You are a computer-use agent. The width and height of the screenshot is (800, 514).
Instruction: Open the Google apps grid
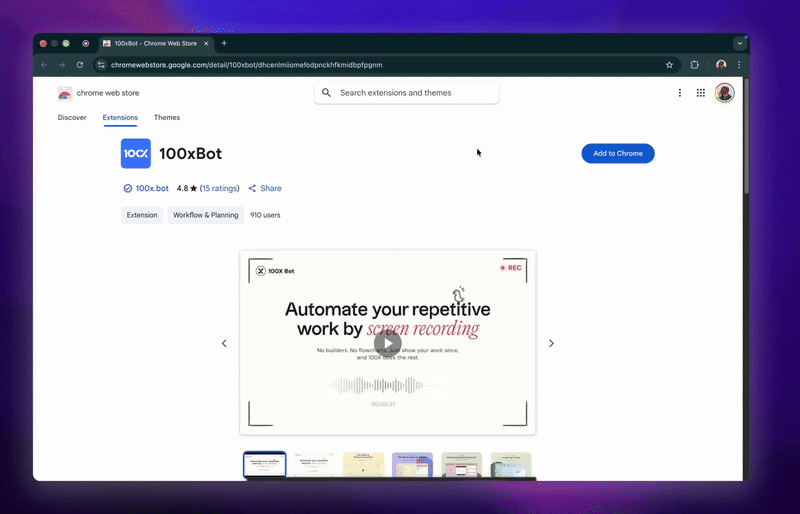click(x=701, y=92)
